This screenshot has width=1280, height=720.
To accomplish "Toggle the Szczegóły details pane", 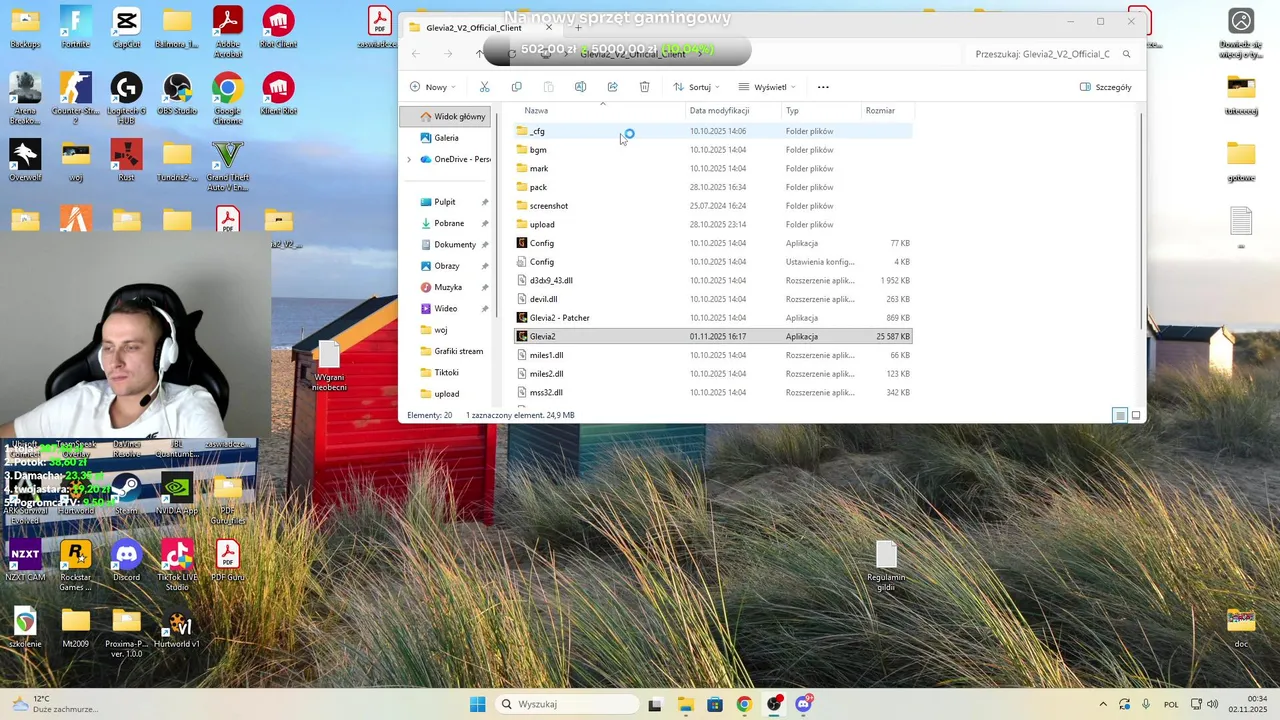I will pyautogui.click(x=1106, y=87).
